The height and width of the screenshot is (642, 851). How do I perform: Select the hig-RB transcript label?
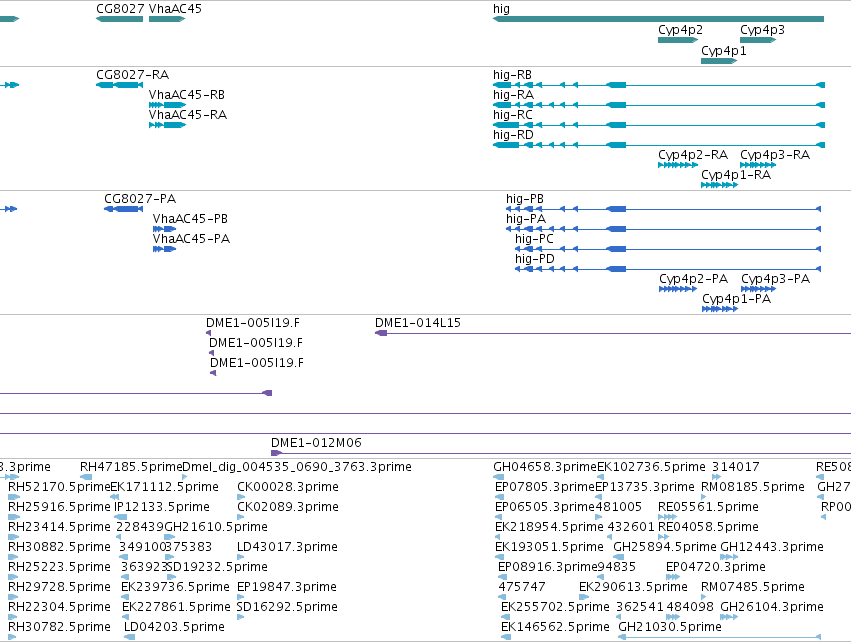[512, 74]
